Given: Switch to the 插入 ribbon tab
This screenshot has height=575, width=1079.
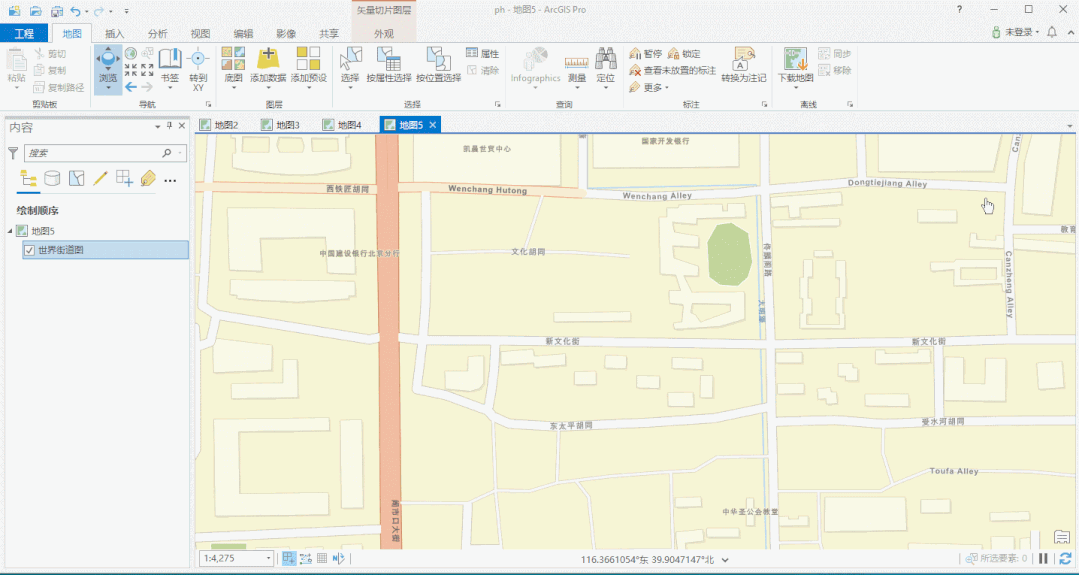Looking at the screenshot, I should 114,34.
